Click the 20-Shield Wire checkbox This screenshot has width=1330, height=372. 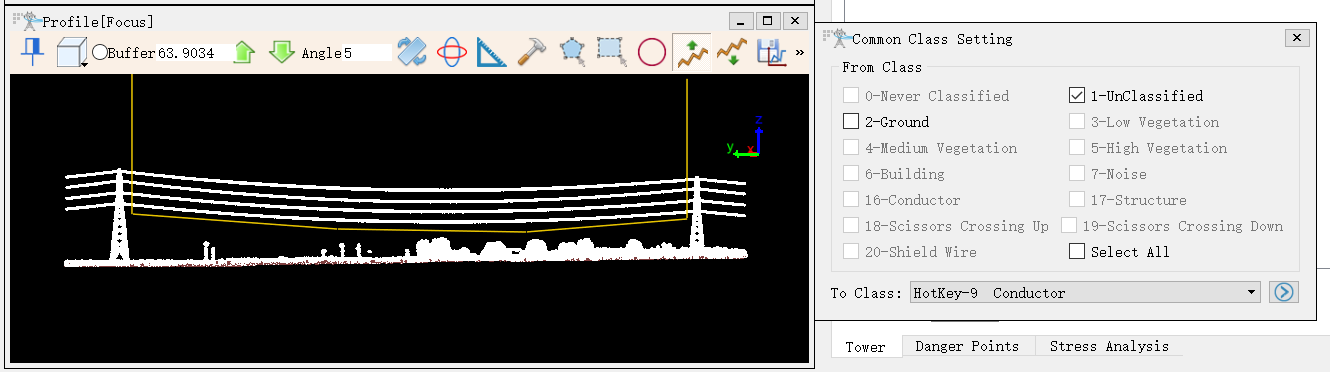851,252
